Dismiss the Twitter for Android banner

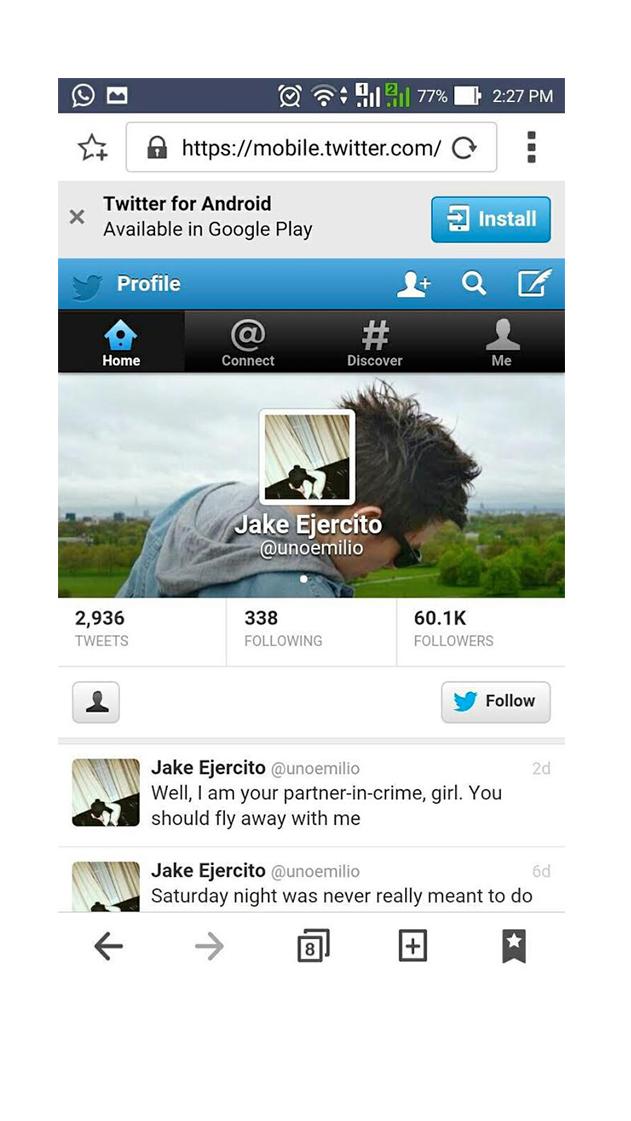click(77, 217)
